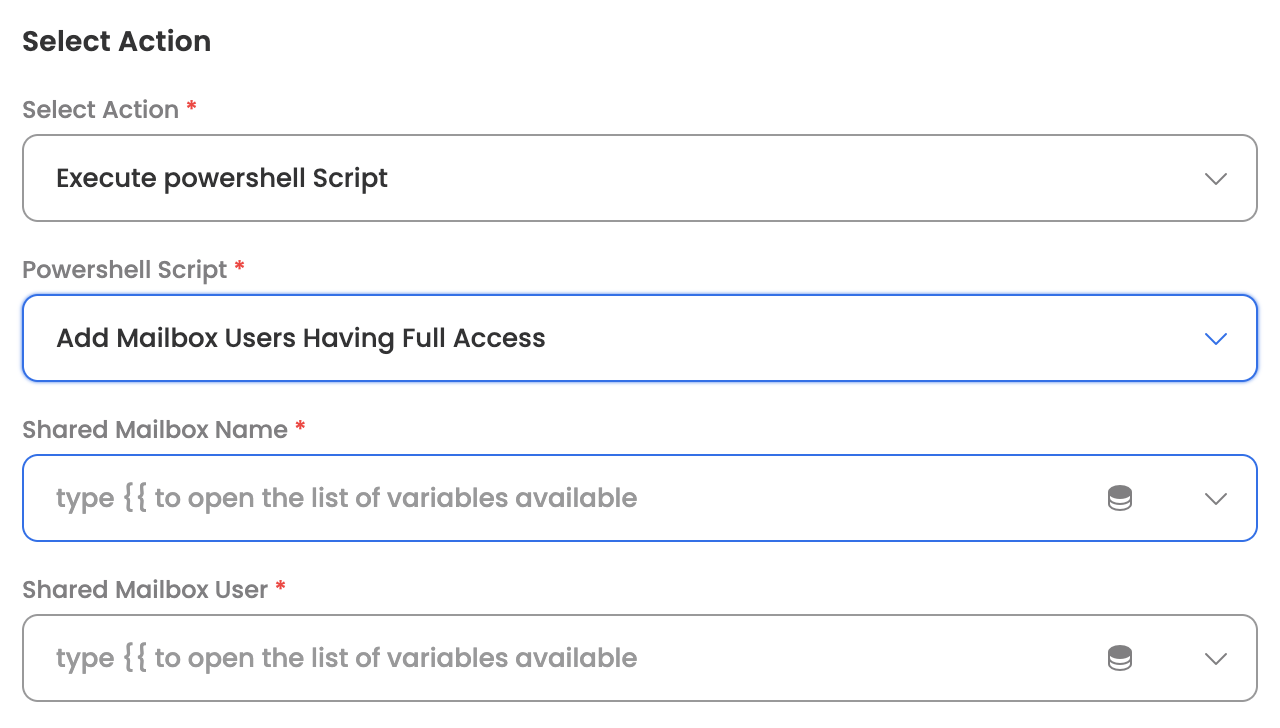Click "Add Mailbox Users Having Full Access" text

(x=301, y=338)
